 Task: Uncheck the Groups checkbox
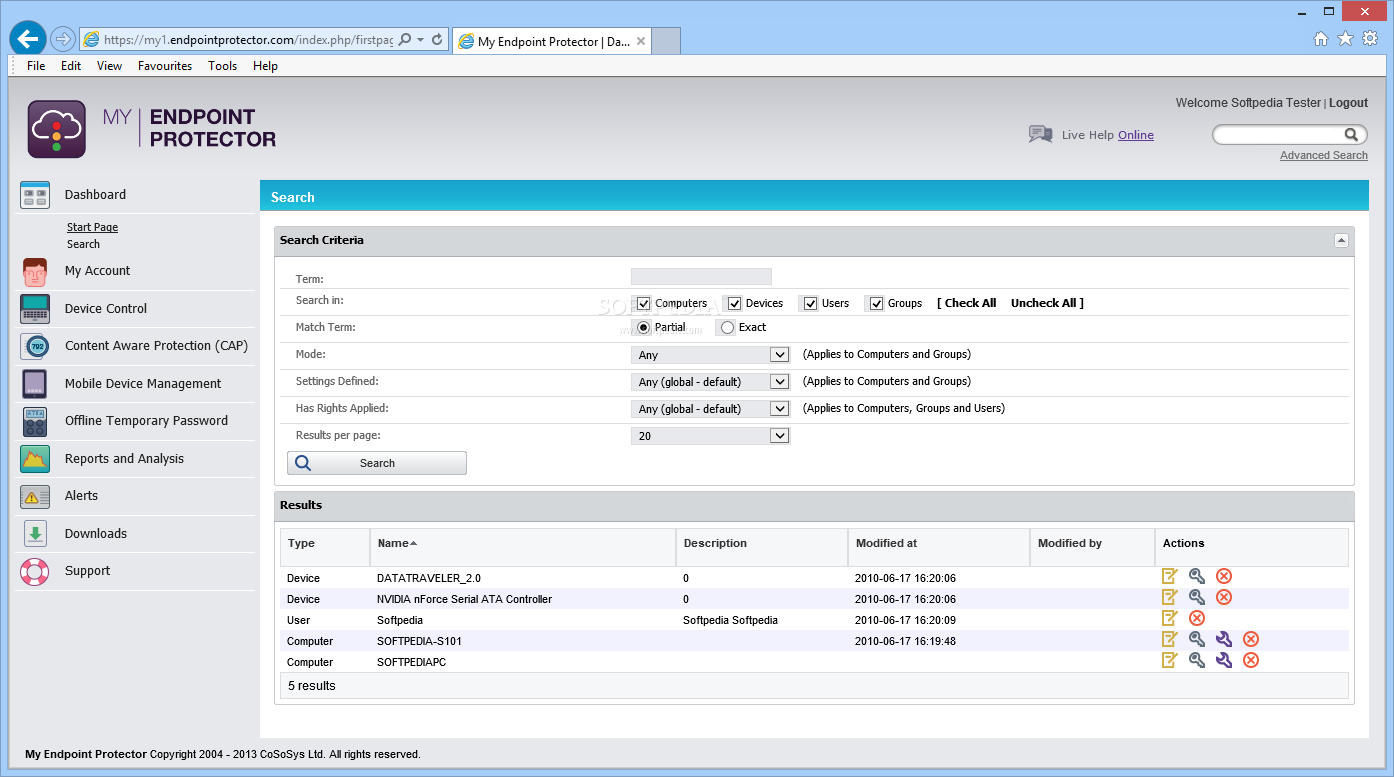[x=876, y=303]
